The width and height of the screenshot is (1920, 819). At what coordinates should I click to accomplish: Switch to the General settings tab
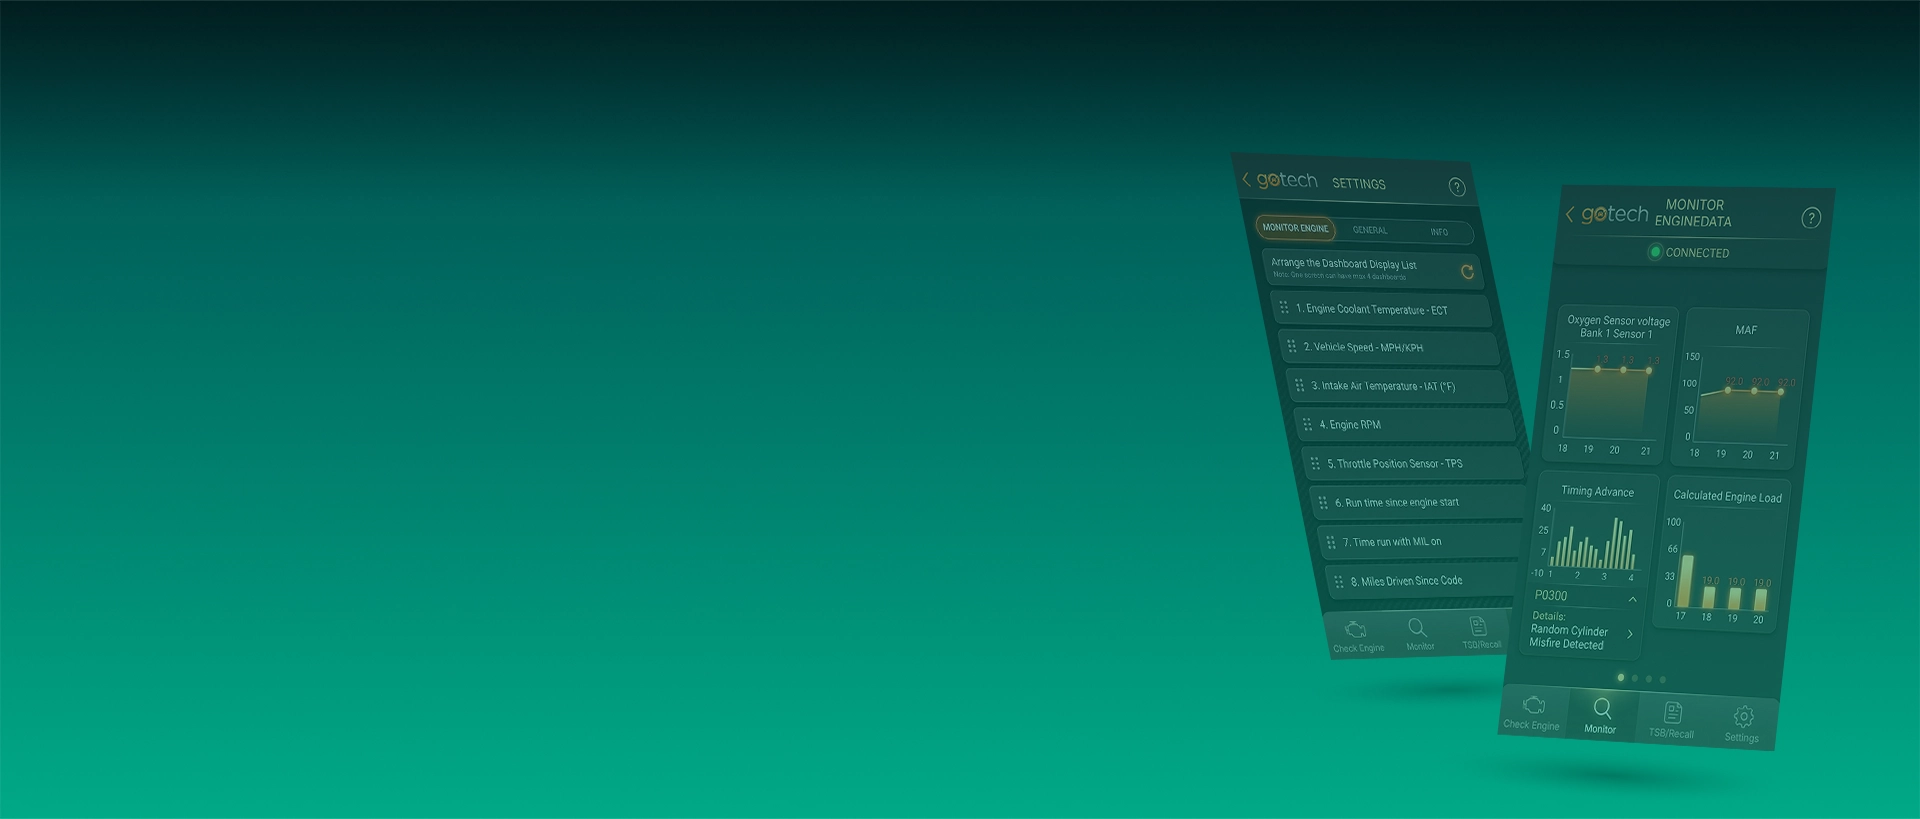[x=1370, y=230]
